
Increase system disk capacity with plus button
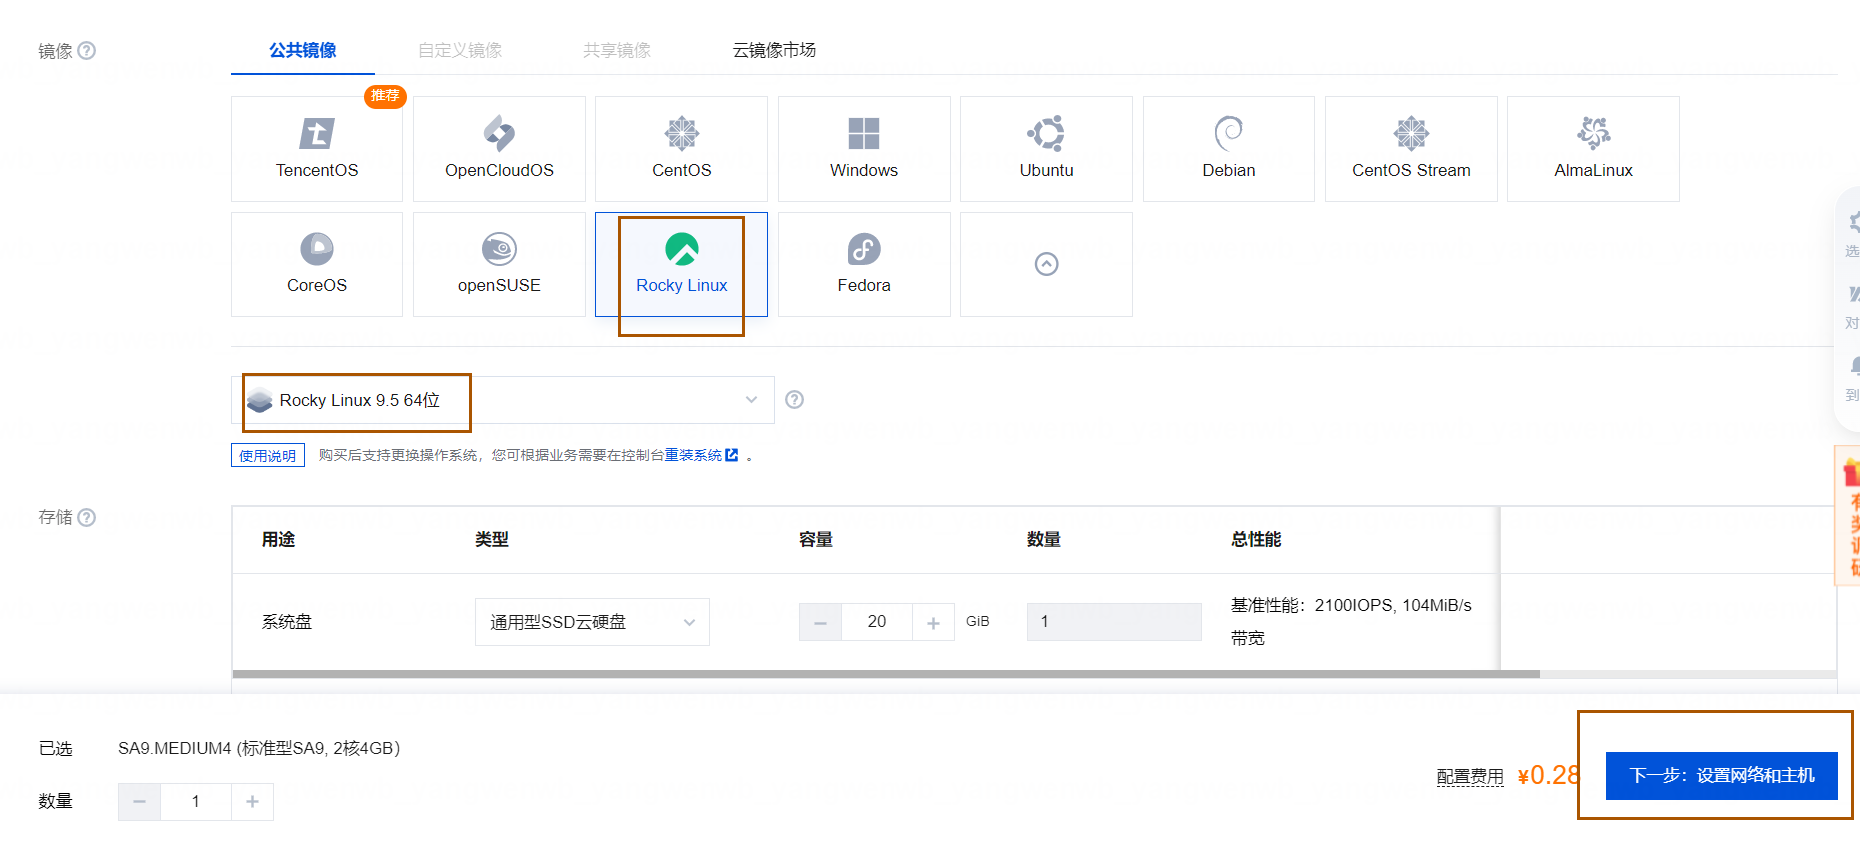click(x=933, y=622)
